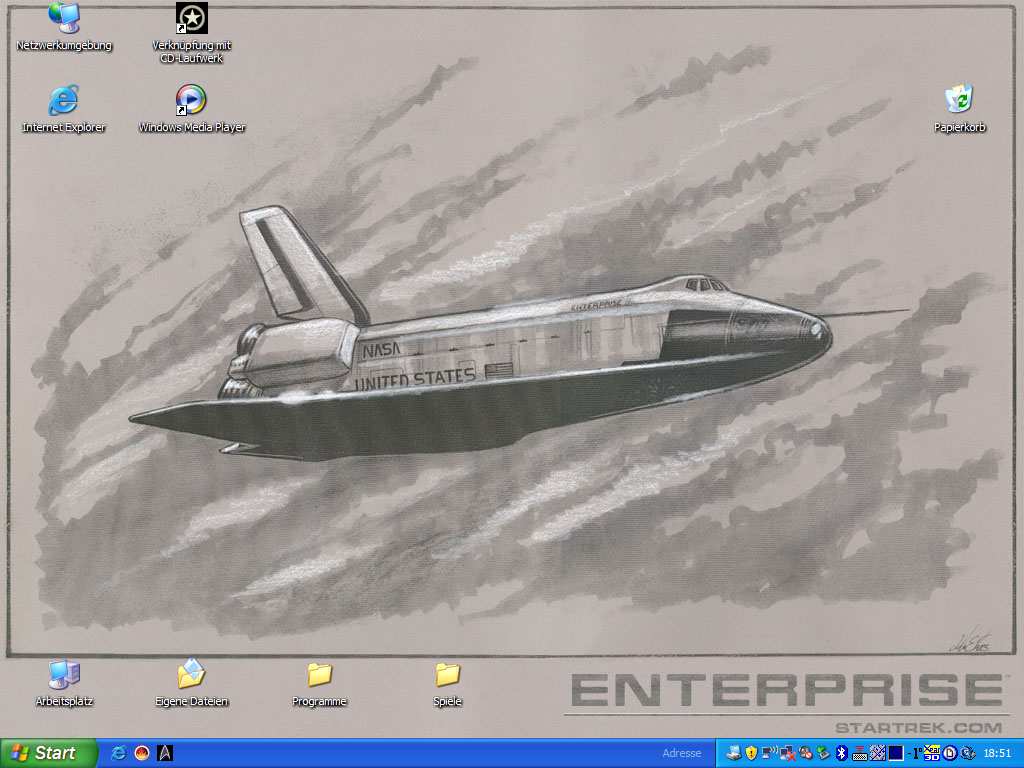This screenshot has width=1024, height=768.
Task: Open Verknüpfung mit CD-Laufwerk shortcut
Action: pyautogui.click(x=191, y=19)
